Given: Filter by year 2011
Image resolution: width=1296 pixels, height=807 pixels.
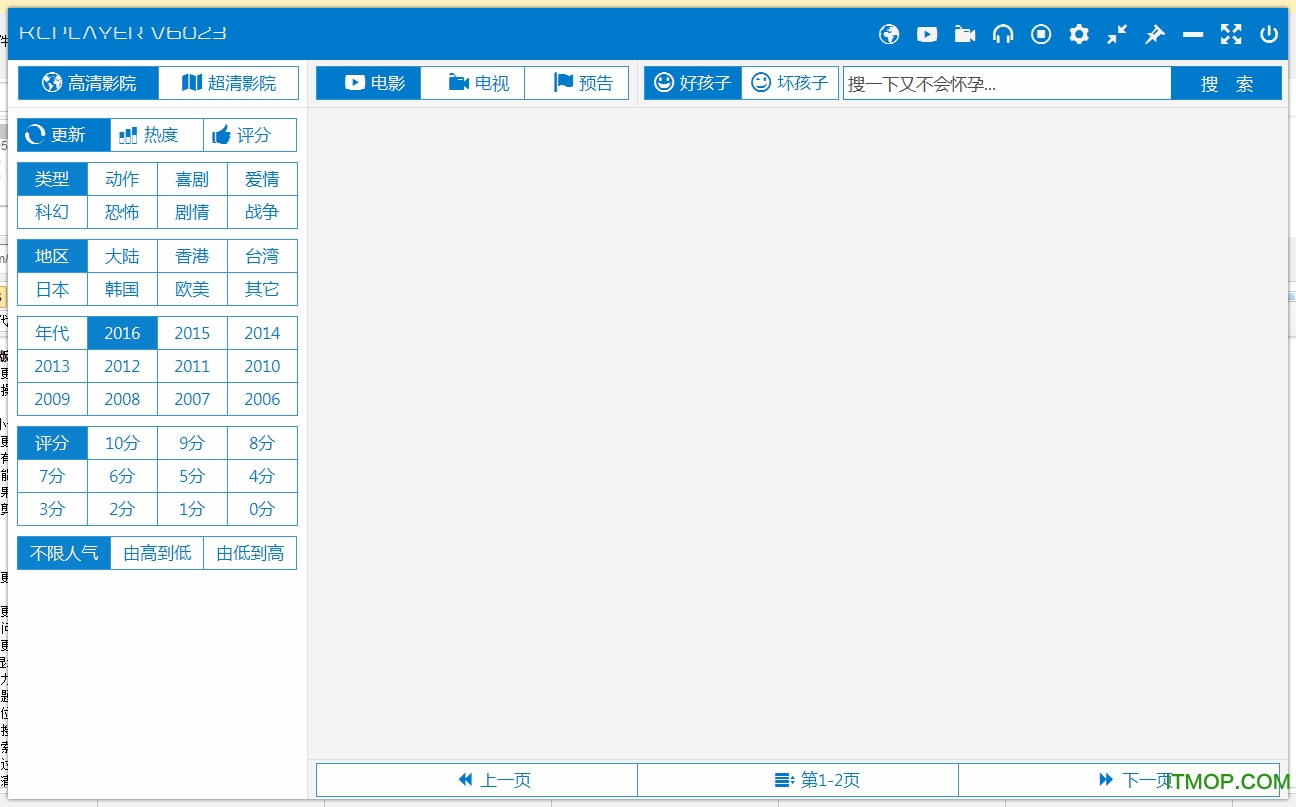Looking at the screenshot, I should coord(192,366).
